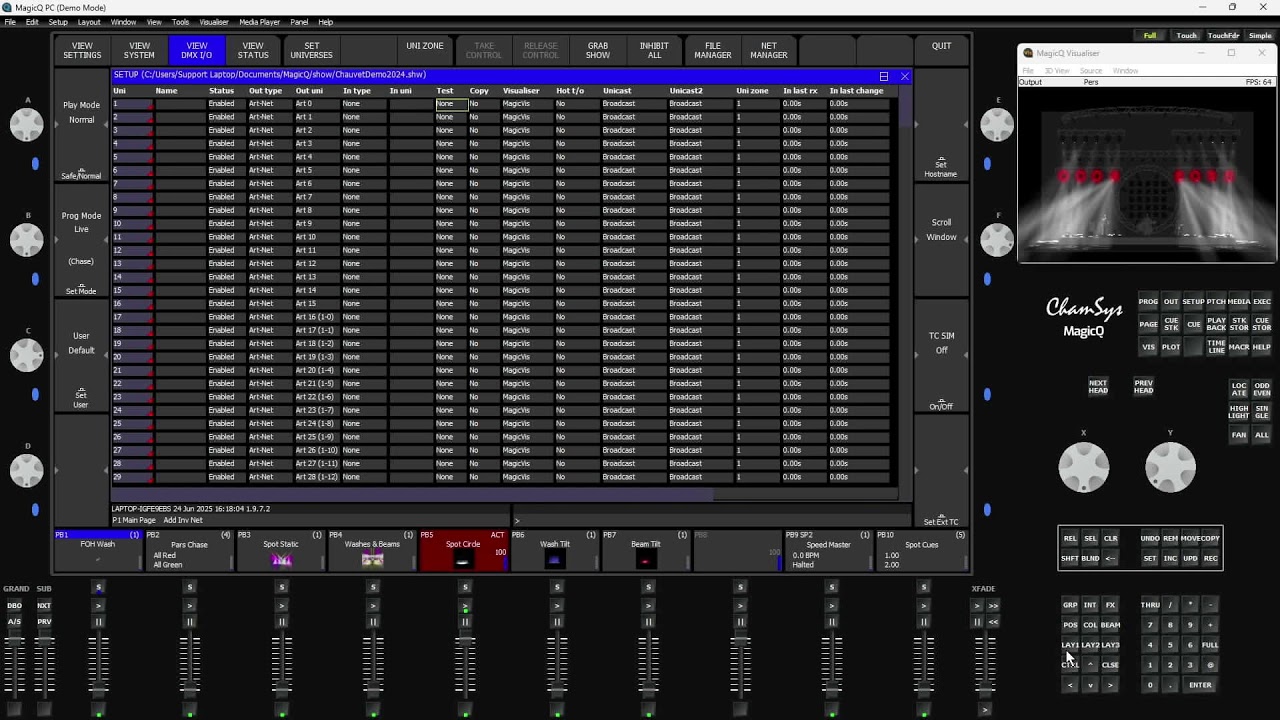Switch to VIEW SETTINGS tab

pos(82,50)
